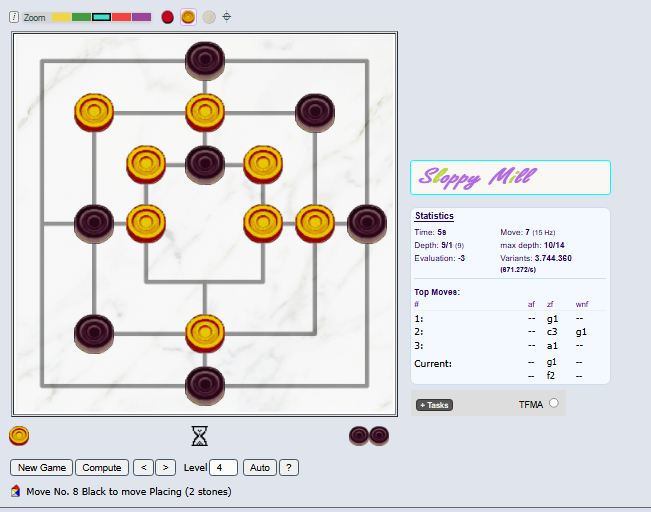Step forward one move with > button
This screenshot has height=512, width=651.
click(x=165, y=468)
